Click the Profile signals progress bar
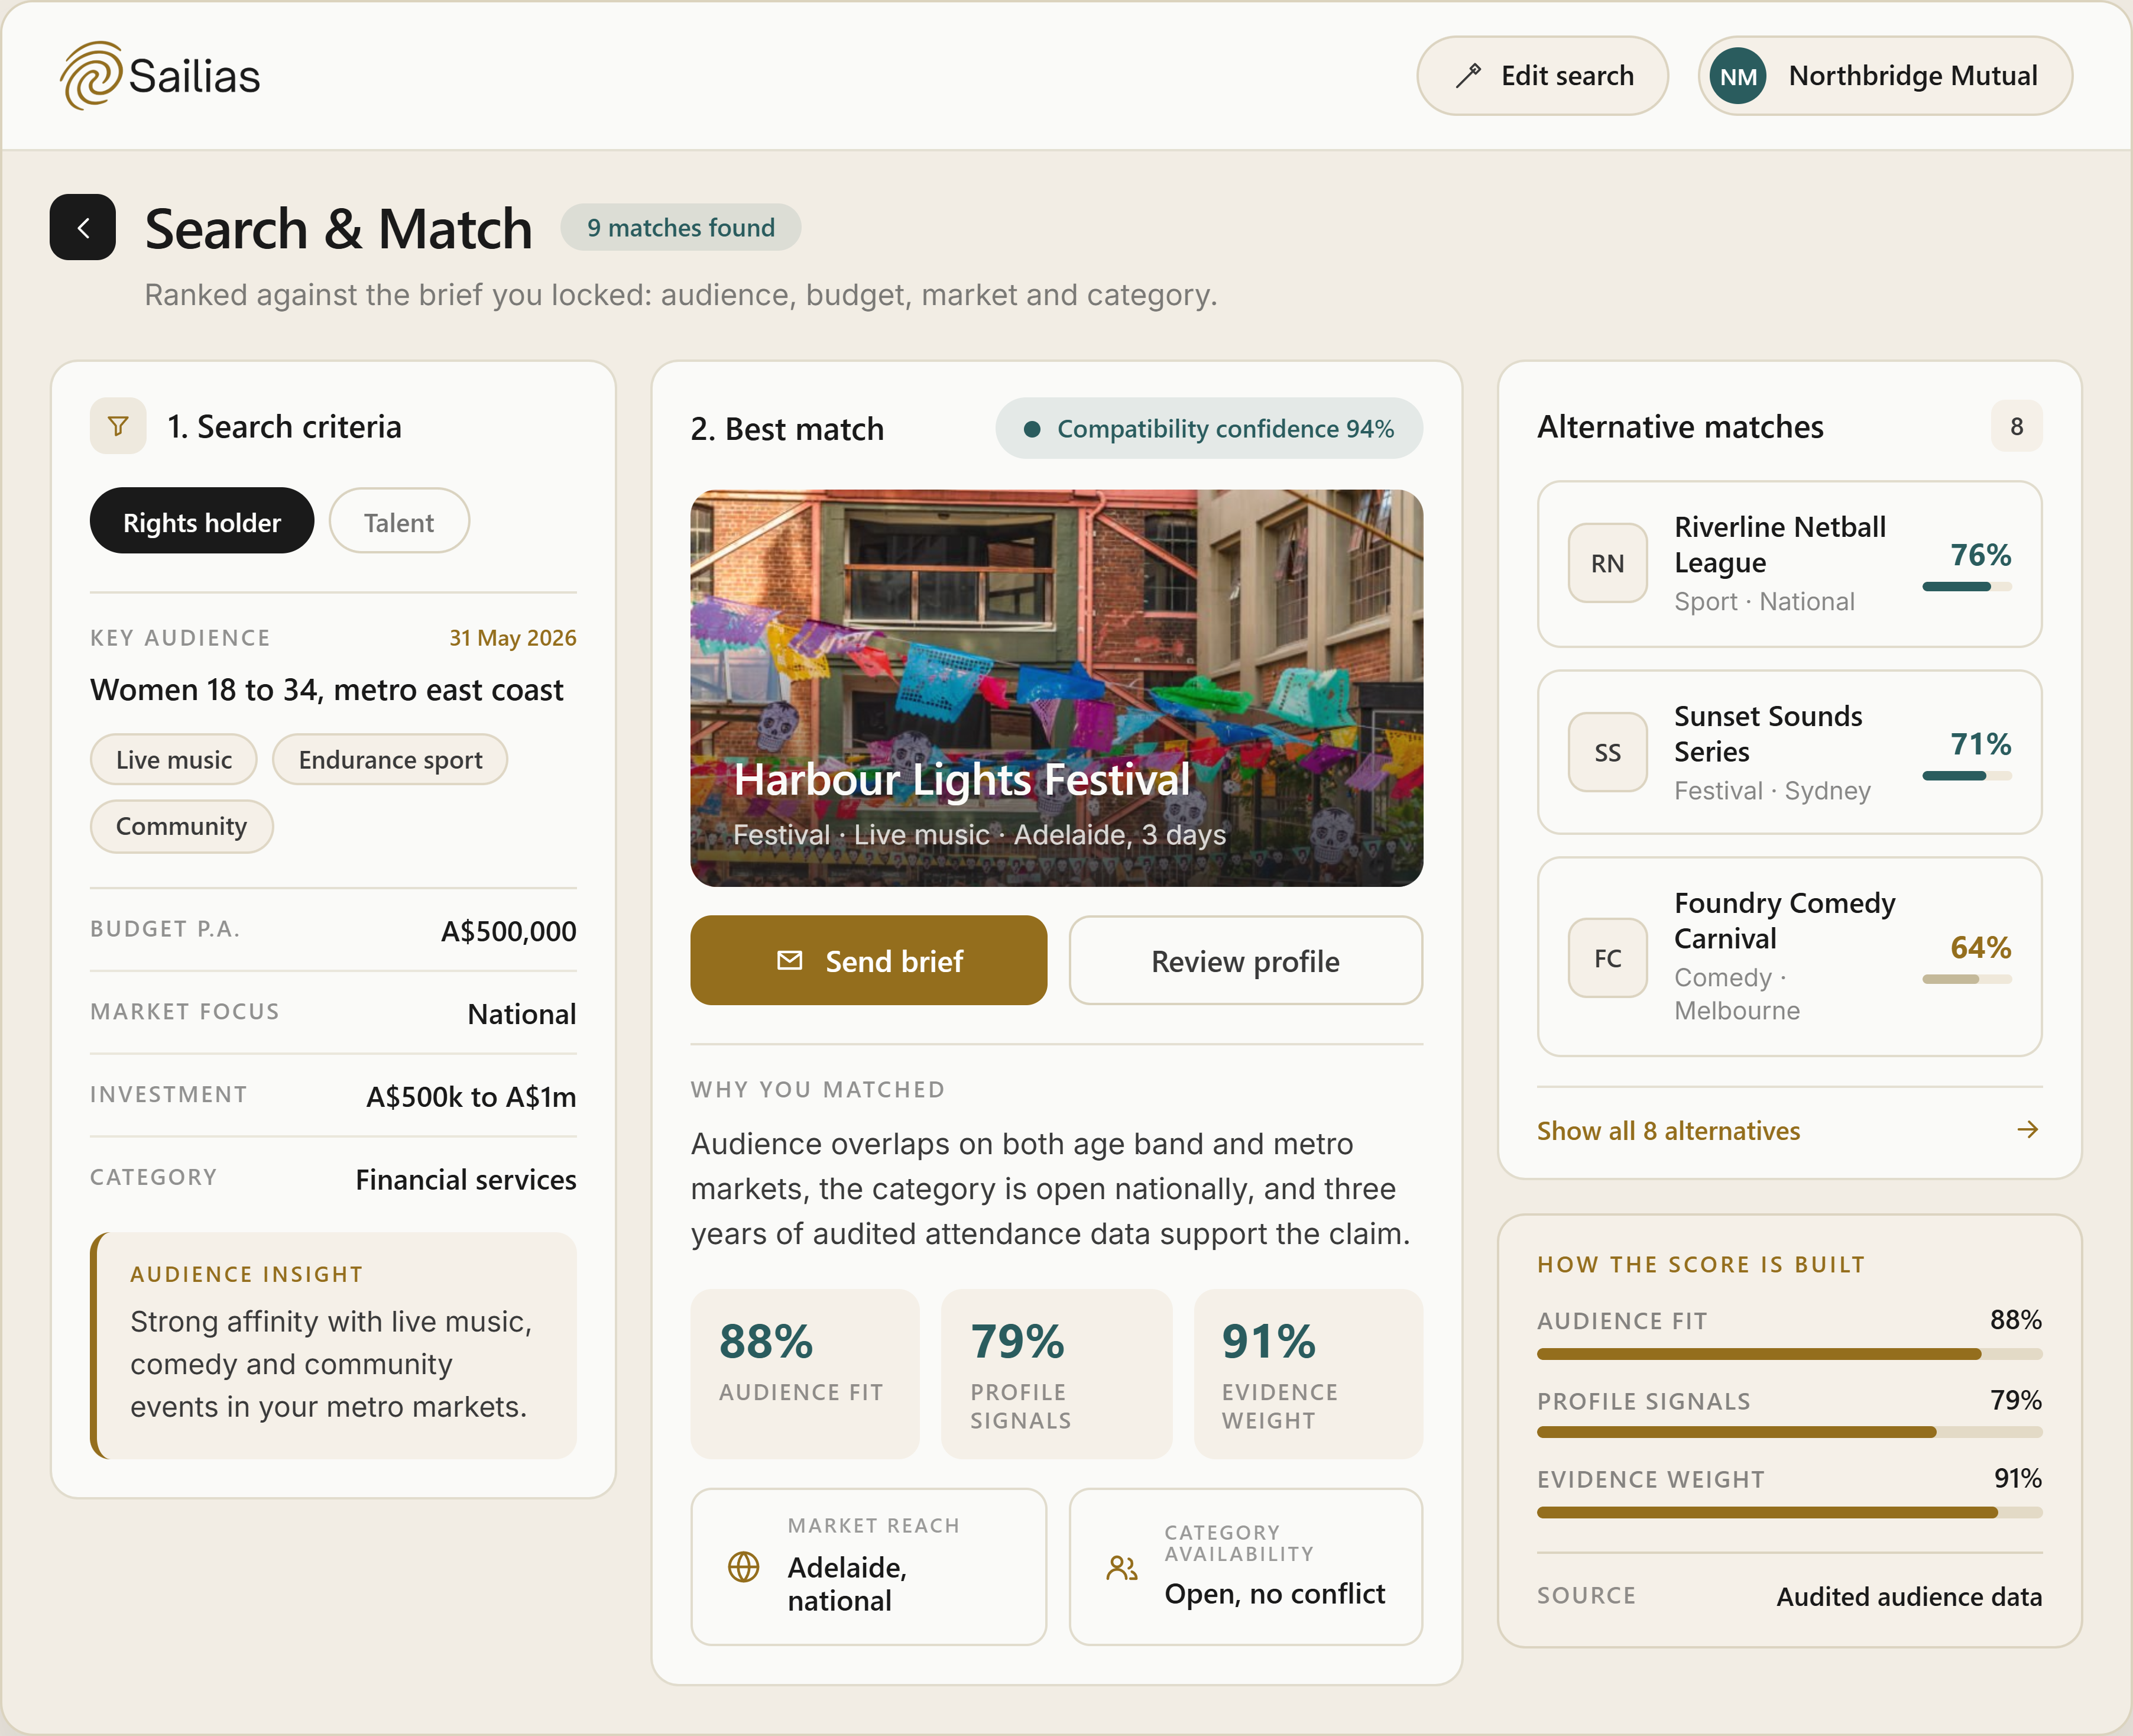Screen dimensions: 2133x1736 [1789, 1432]
